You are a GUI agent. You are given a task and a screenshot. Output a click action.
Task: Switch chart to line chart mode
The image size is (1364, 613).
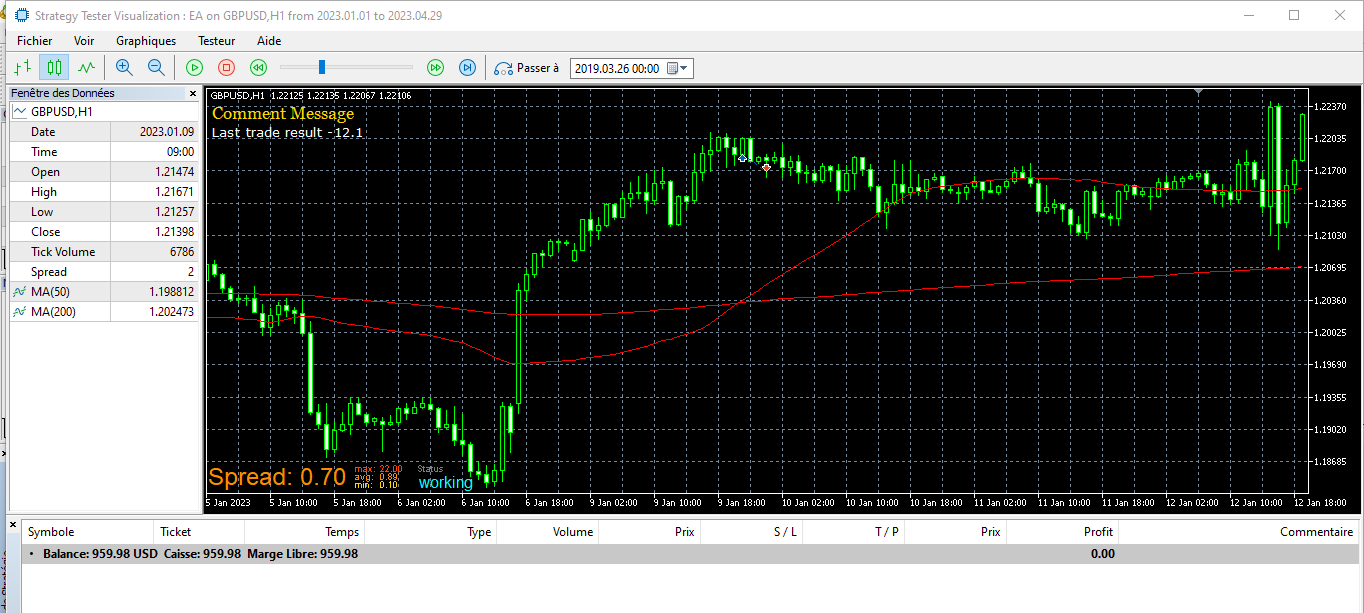(86, 68)
